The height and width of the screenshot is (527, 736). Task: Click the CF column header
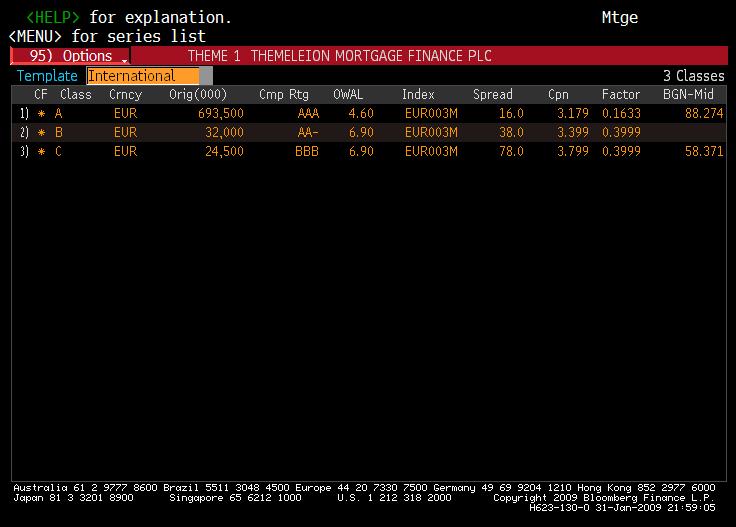(41, 94)
